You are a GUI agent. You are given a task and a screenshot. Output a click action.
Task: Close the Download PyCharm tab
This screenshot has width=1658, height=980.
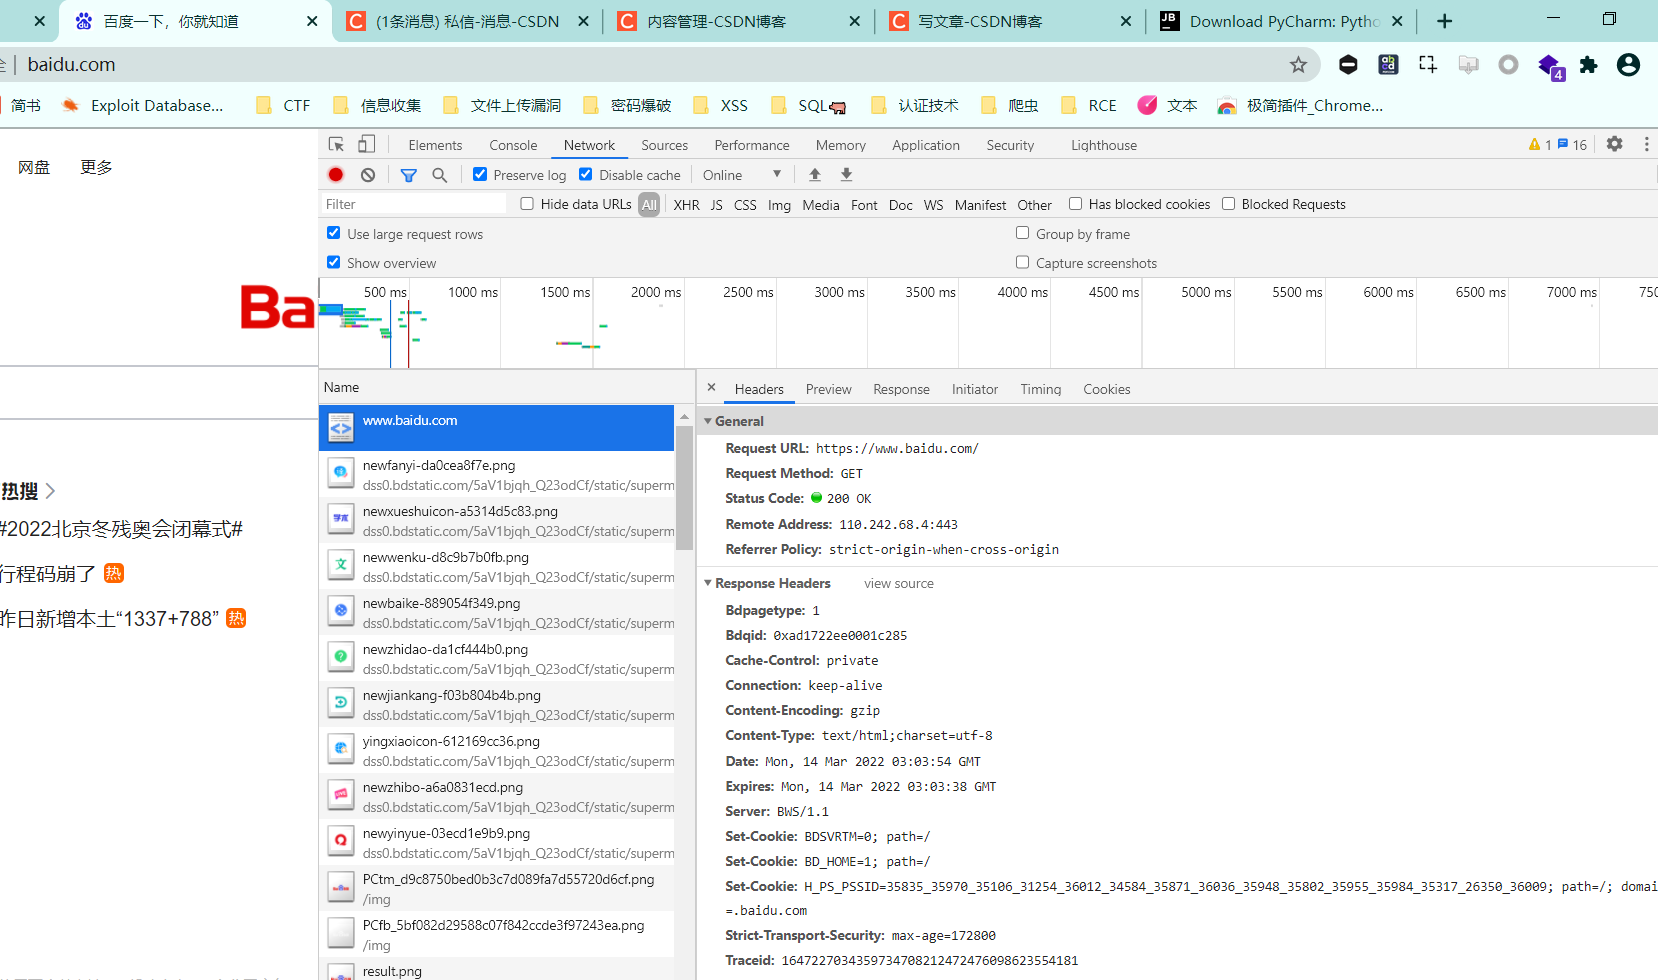pos(1397,21)
